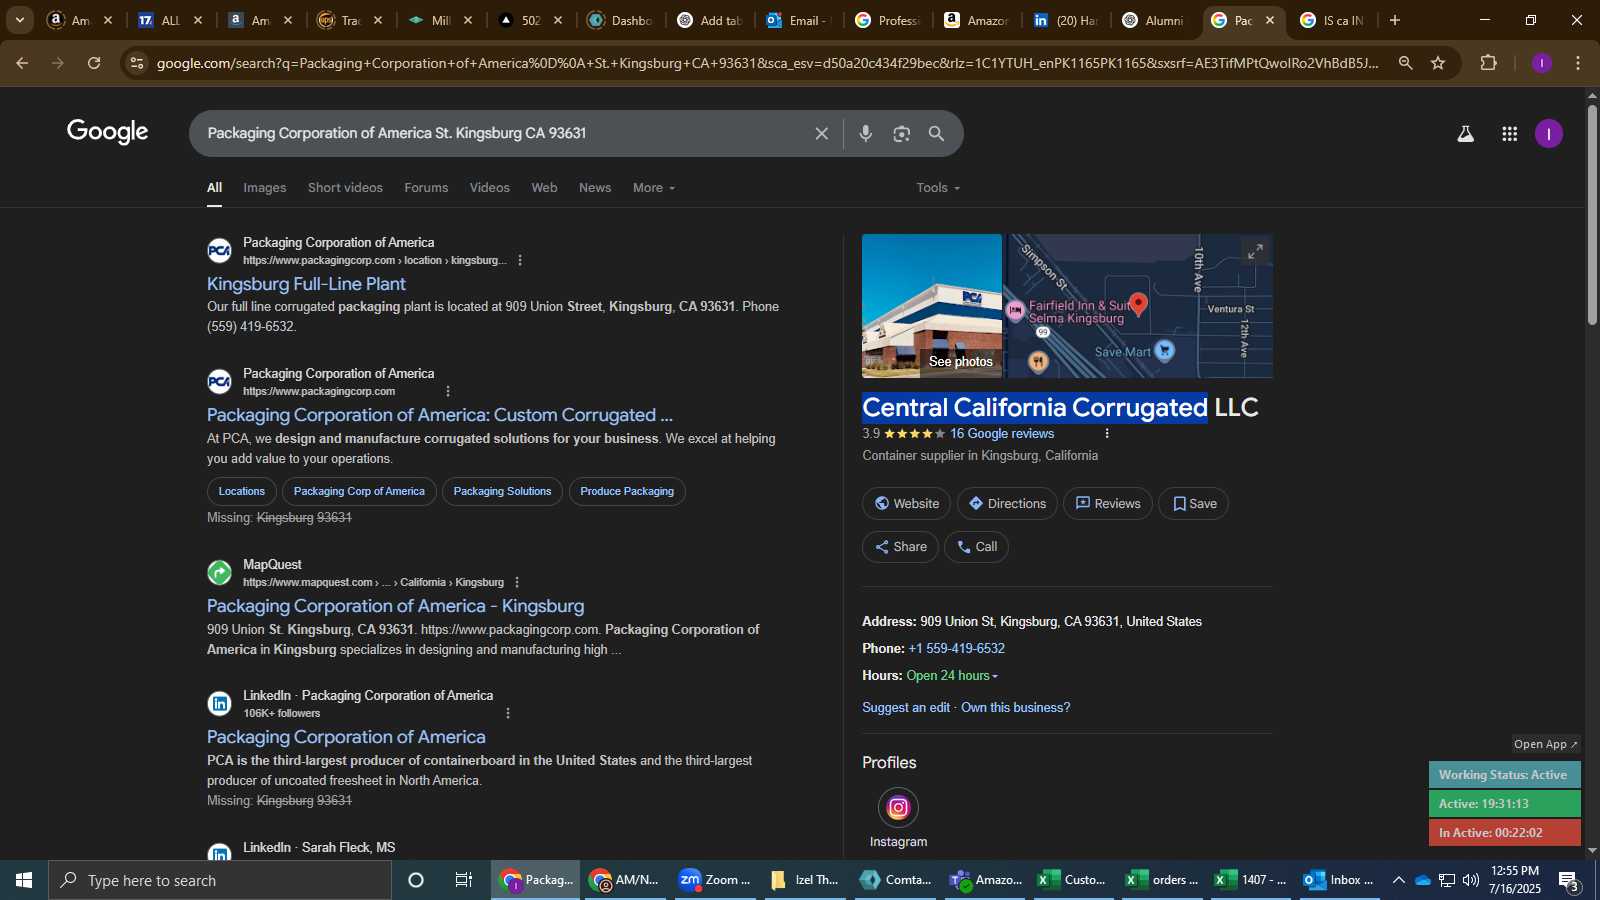
Task: Bookmark this page with the star
Action: [1438, 63]
